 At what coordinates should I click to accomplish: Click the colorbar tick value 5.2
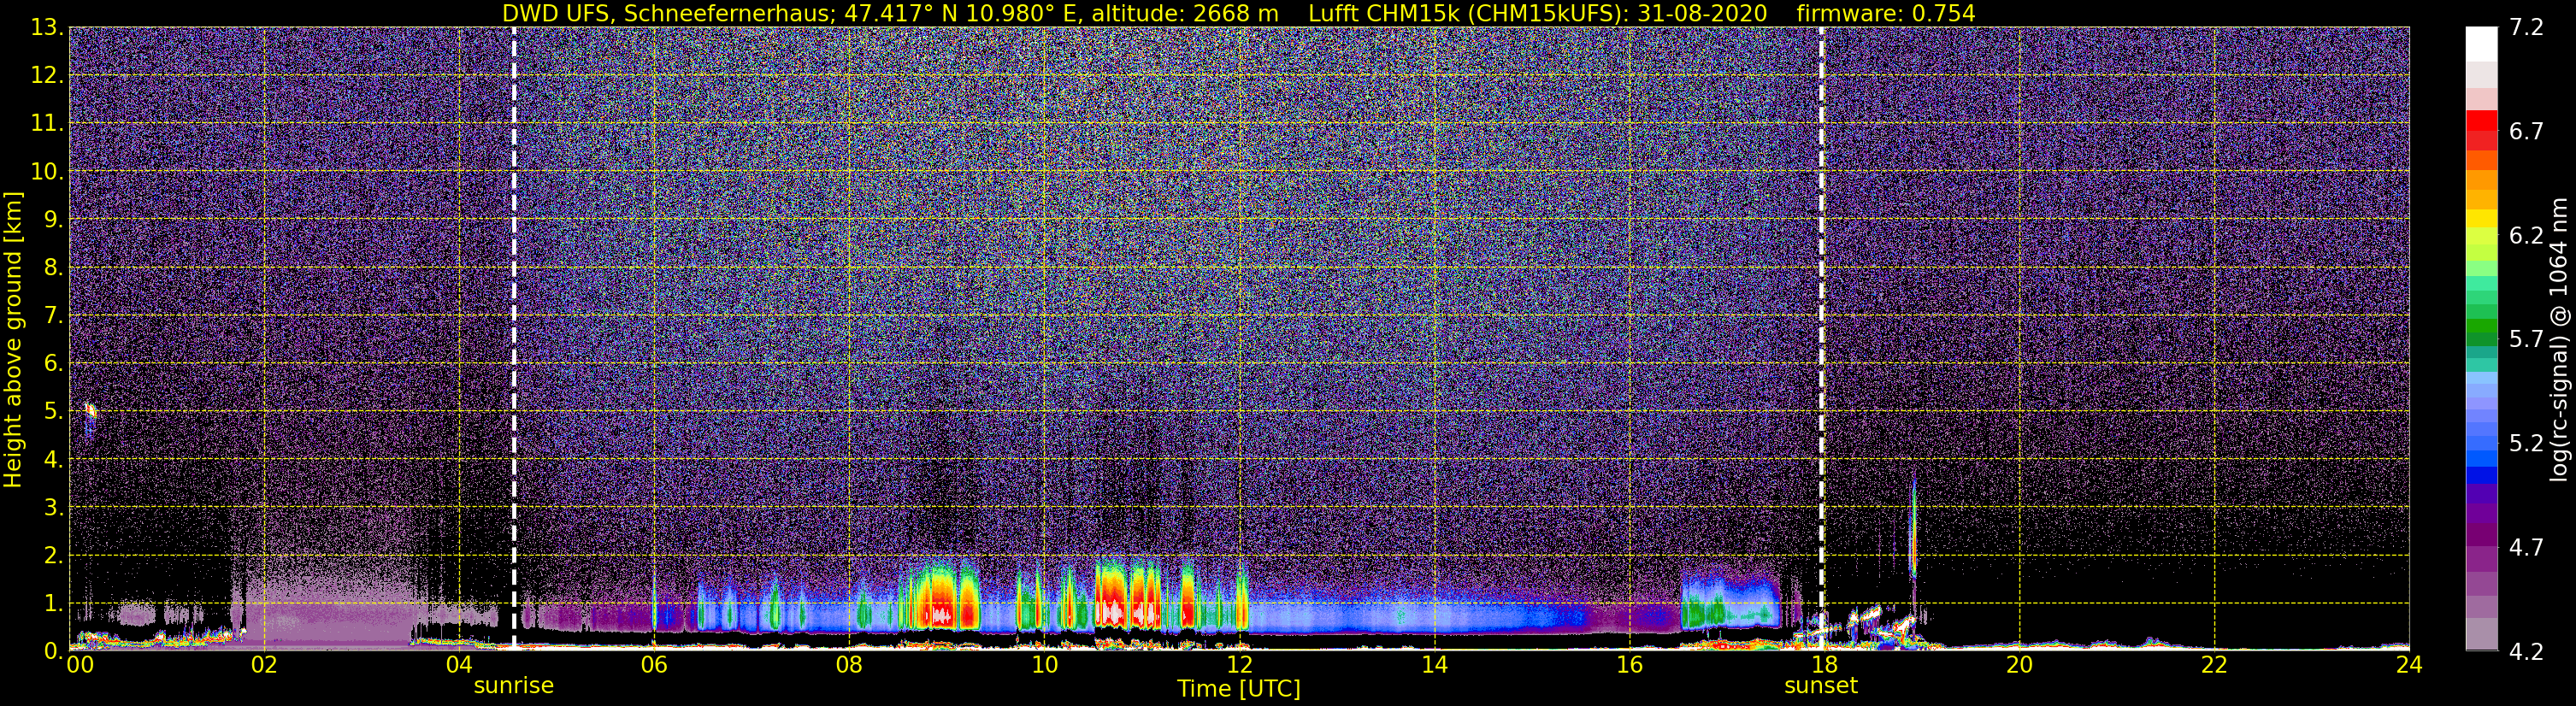pos(2527,444)
